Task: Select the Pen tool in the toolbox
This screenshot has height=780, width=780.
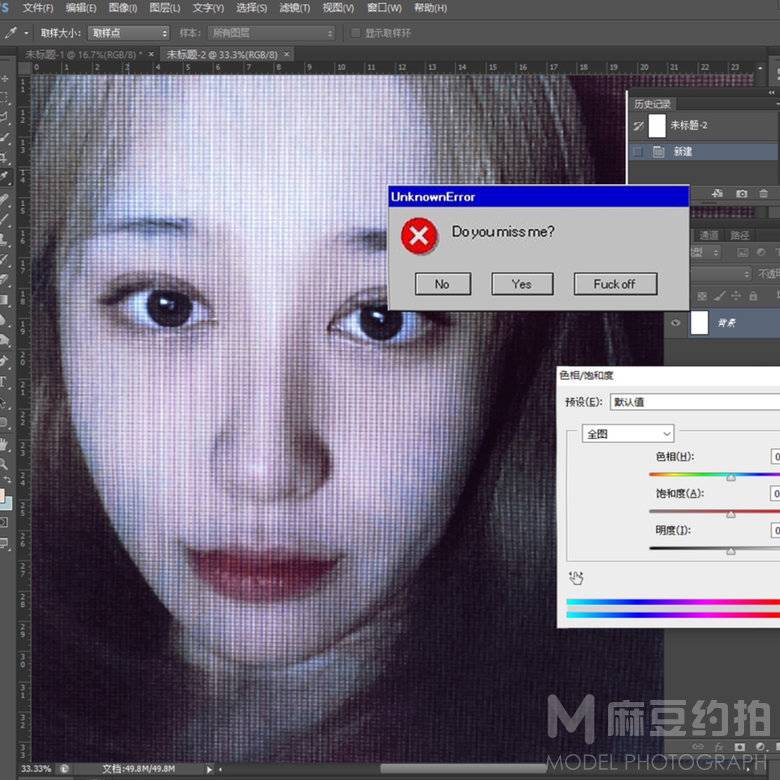Action: [x=4, y=361]
